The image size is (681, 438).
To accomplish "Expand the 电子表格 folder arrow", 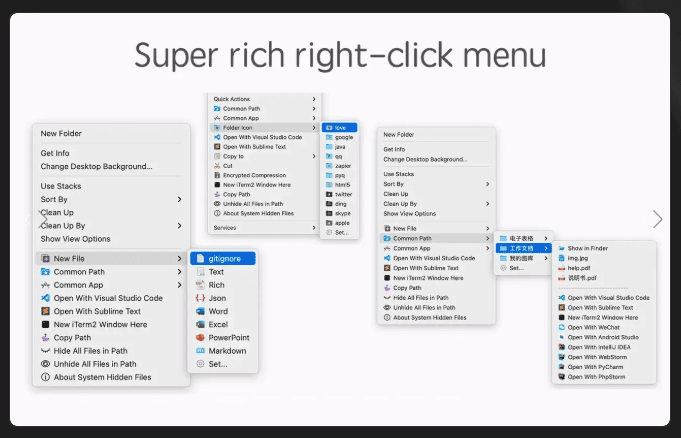I will pos(546,239).
